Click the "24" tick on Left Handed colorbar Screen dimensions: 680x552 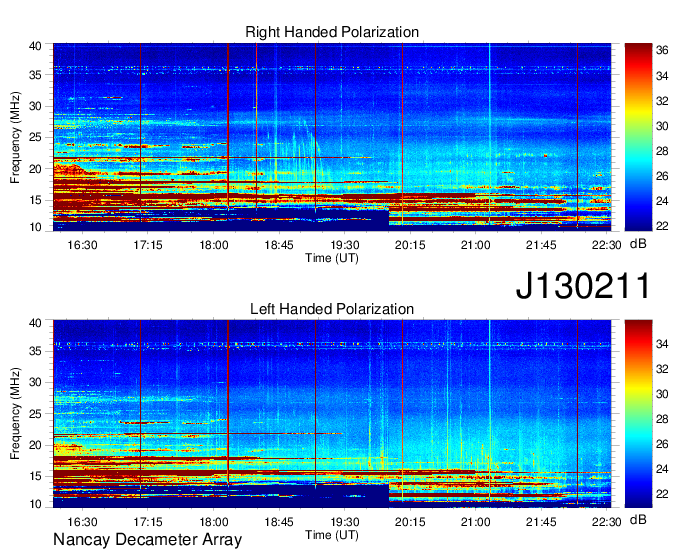(662, 469)
